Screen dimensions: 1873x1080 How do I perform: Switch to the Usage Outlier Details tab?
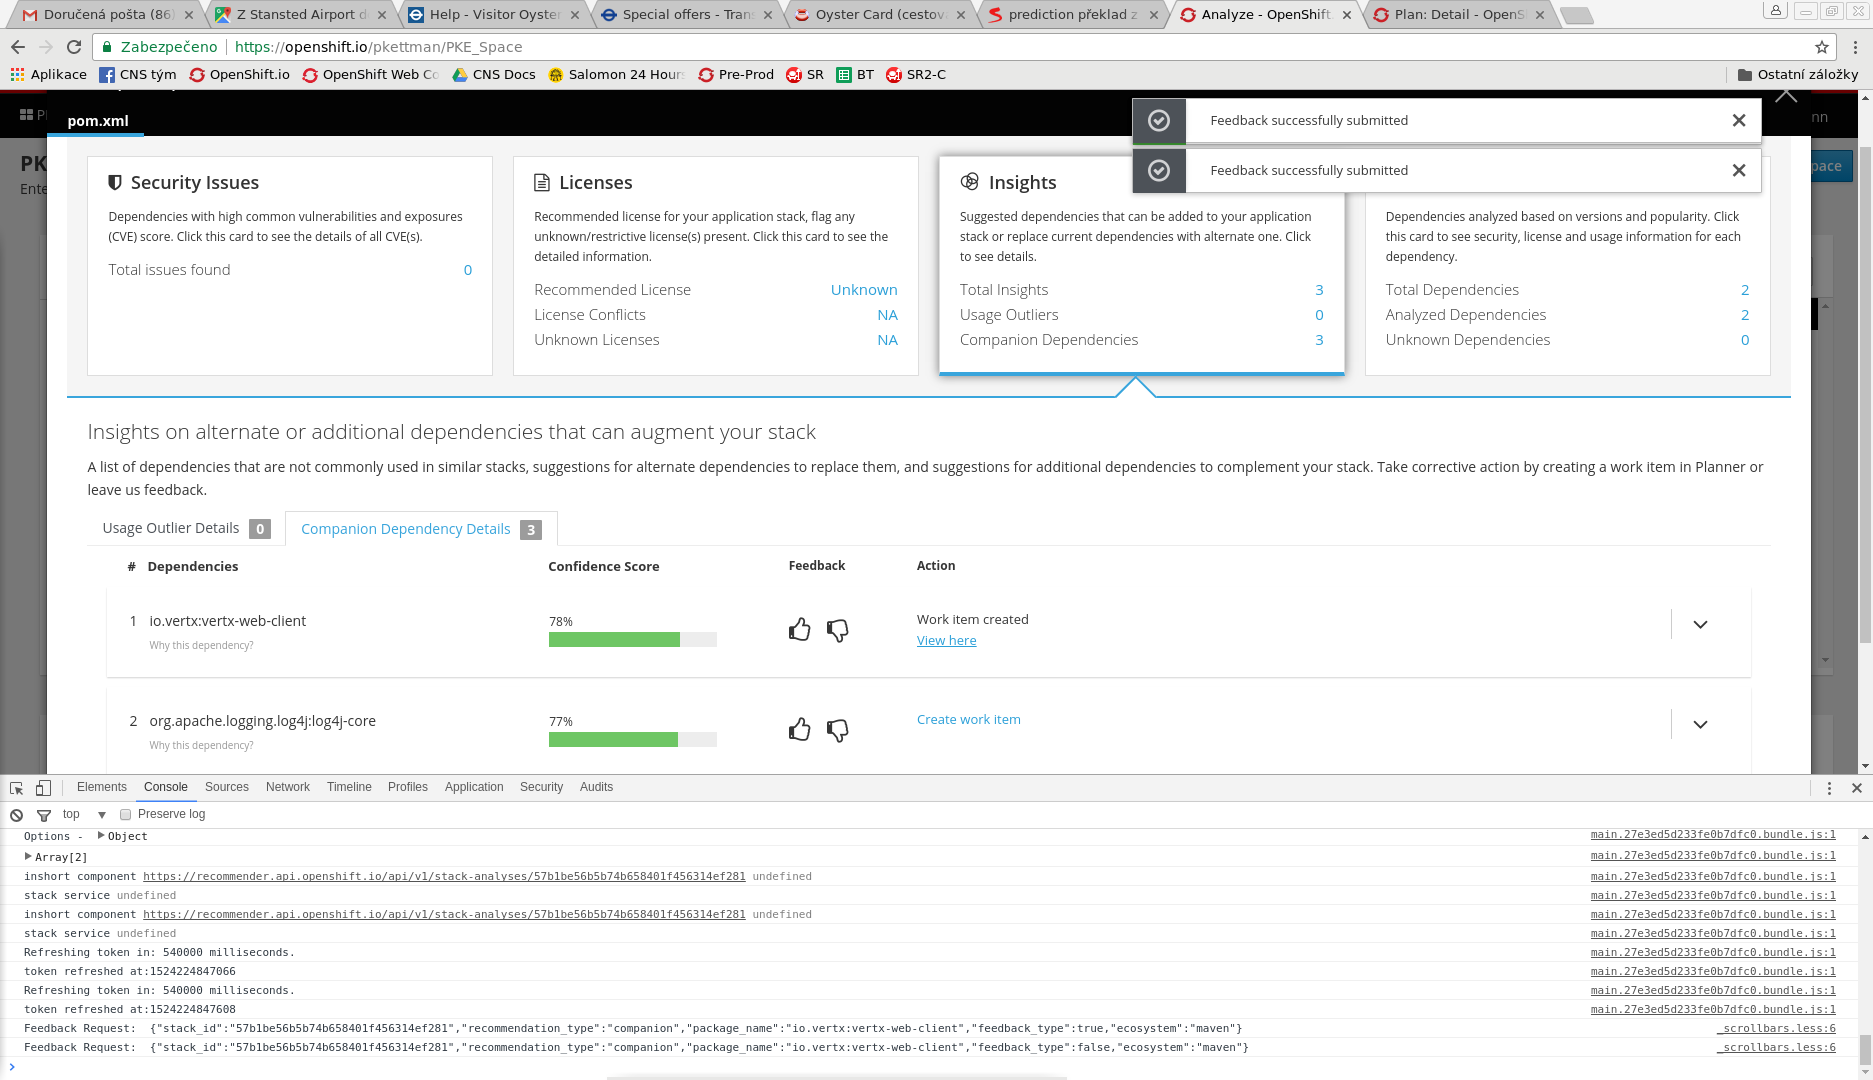click(170, 528)
